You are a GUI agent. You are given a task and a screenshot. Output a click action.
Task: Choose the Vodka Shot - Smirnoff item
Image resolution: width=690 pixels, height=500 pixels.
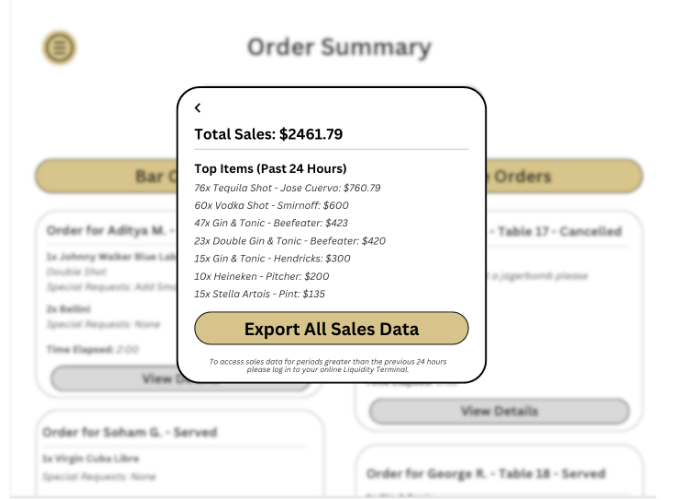pyautogui.click(x=271, y=205)
